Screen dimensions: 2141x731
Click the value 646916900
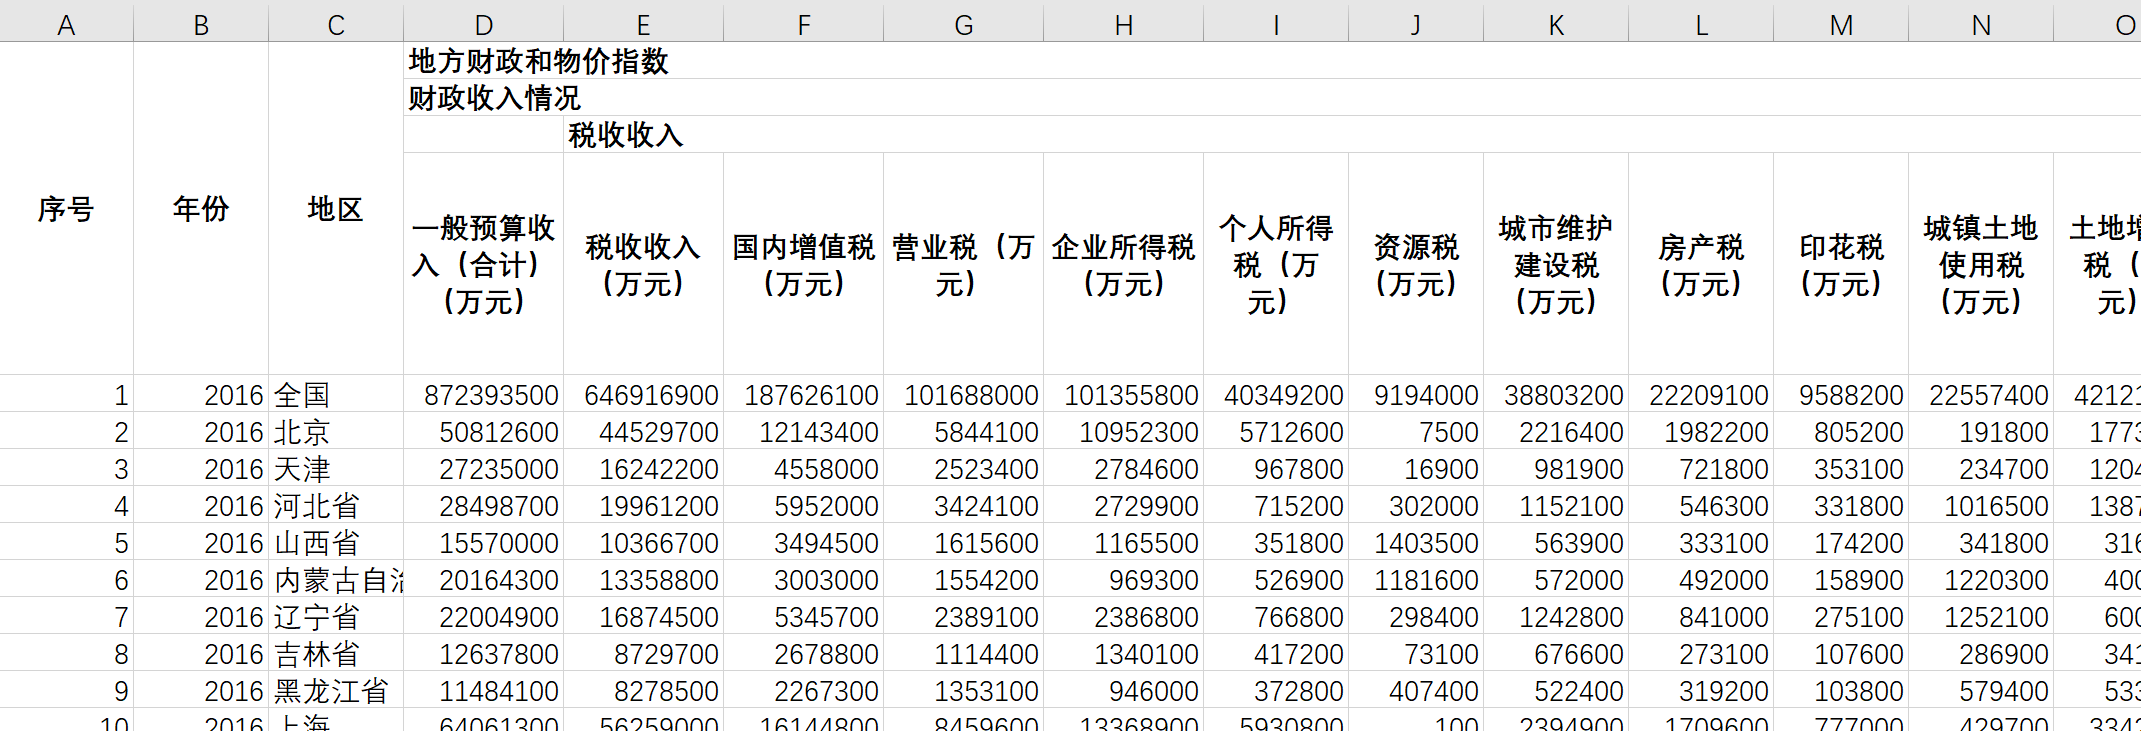pos(651,396)
